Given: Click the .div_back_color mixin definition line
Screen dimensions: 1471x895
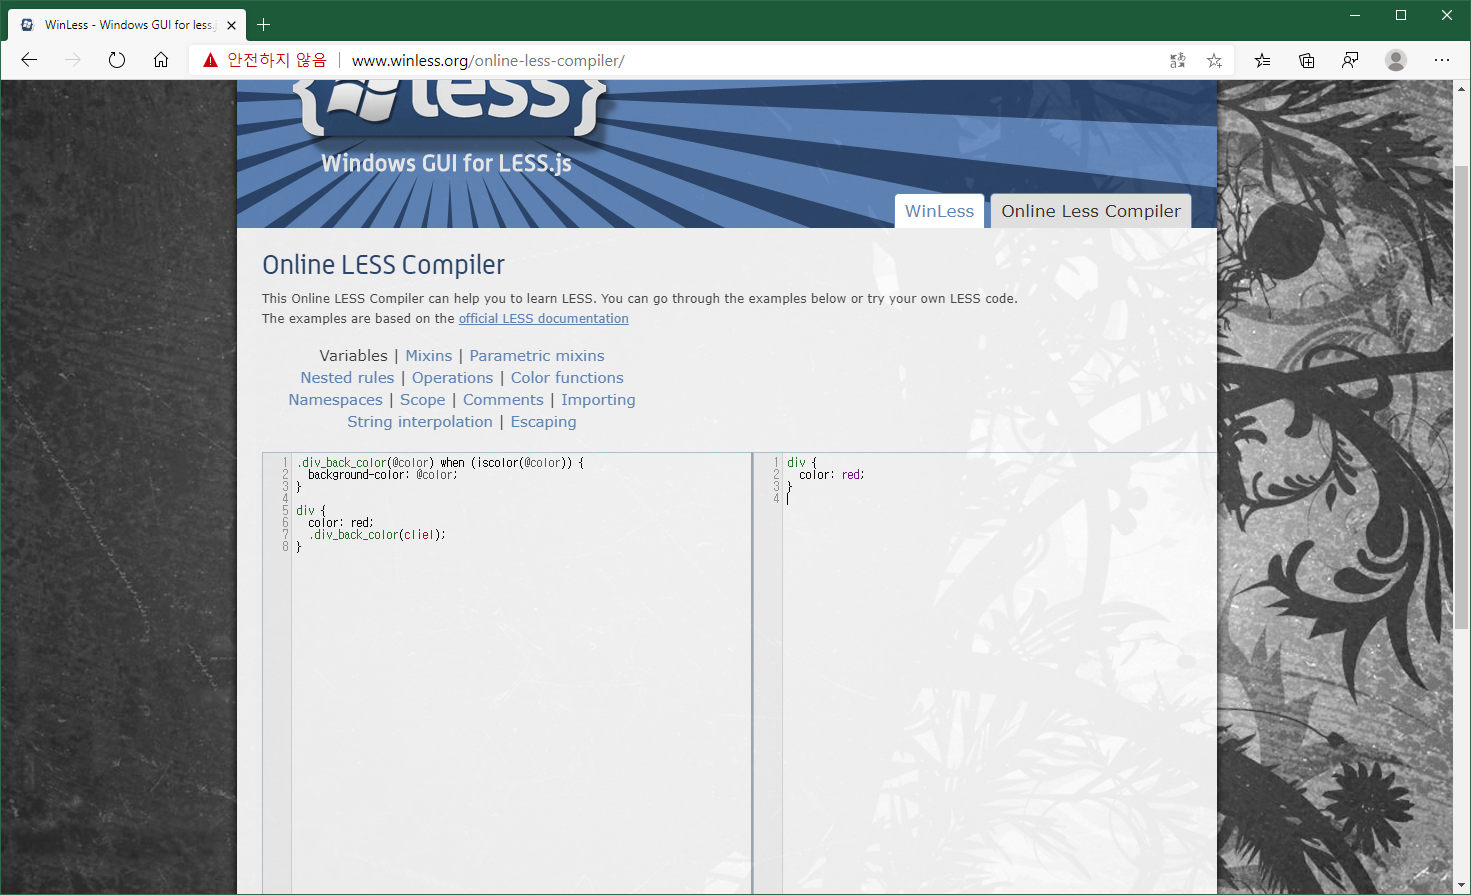Looking at the screenshot, I should coord(440,463).
